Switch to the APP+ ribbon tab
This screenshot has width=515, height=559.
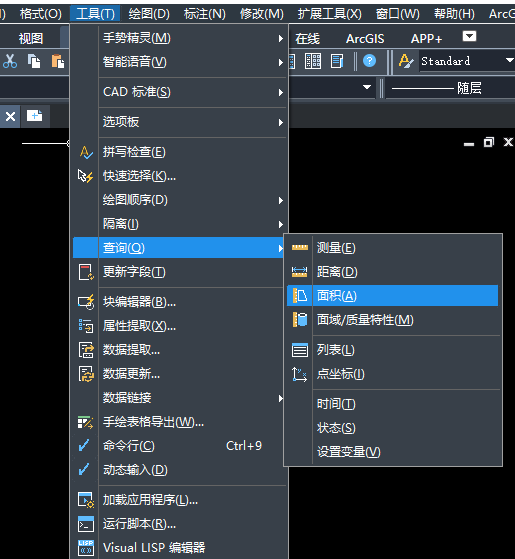pyautogui.click(x=426, y=39)
